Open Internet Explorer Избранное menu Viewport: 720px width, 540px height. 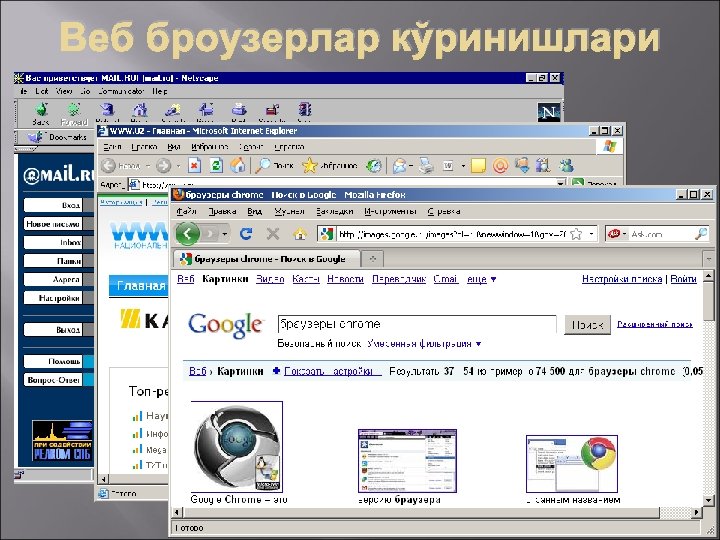coord(210,147)
